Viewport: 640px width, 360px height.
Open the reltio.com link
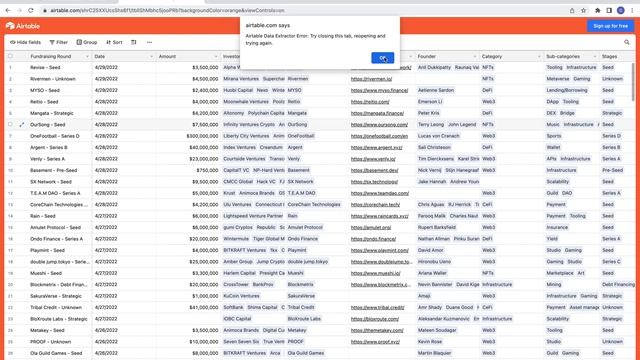point(370,102)
